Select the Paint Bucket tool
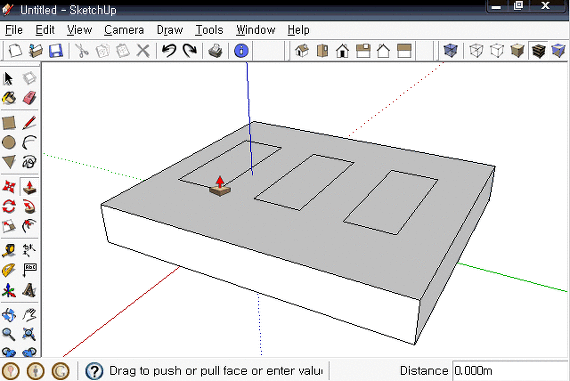Image resolution: width=570 pixels, height=381 pixels. click(9, 98)
